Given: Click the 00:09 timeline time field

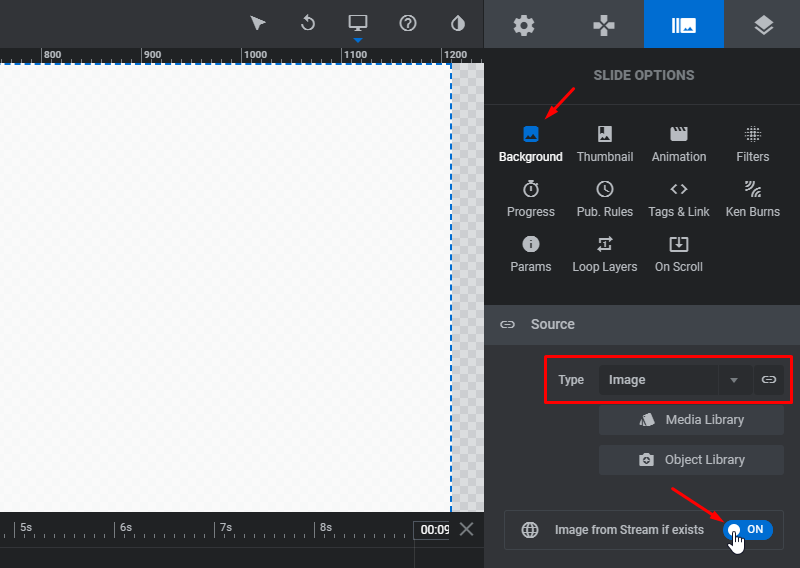Looking at the screenshot, I should [x=434, y=530].
